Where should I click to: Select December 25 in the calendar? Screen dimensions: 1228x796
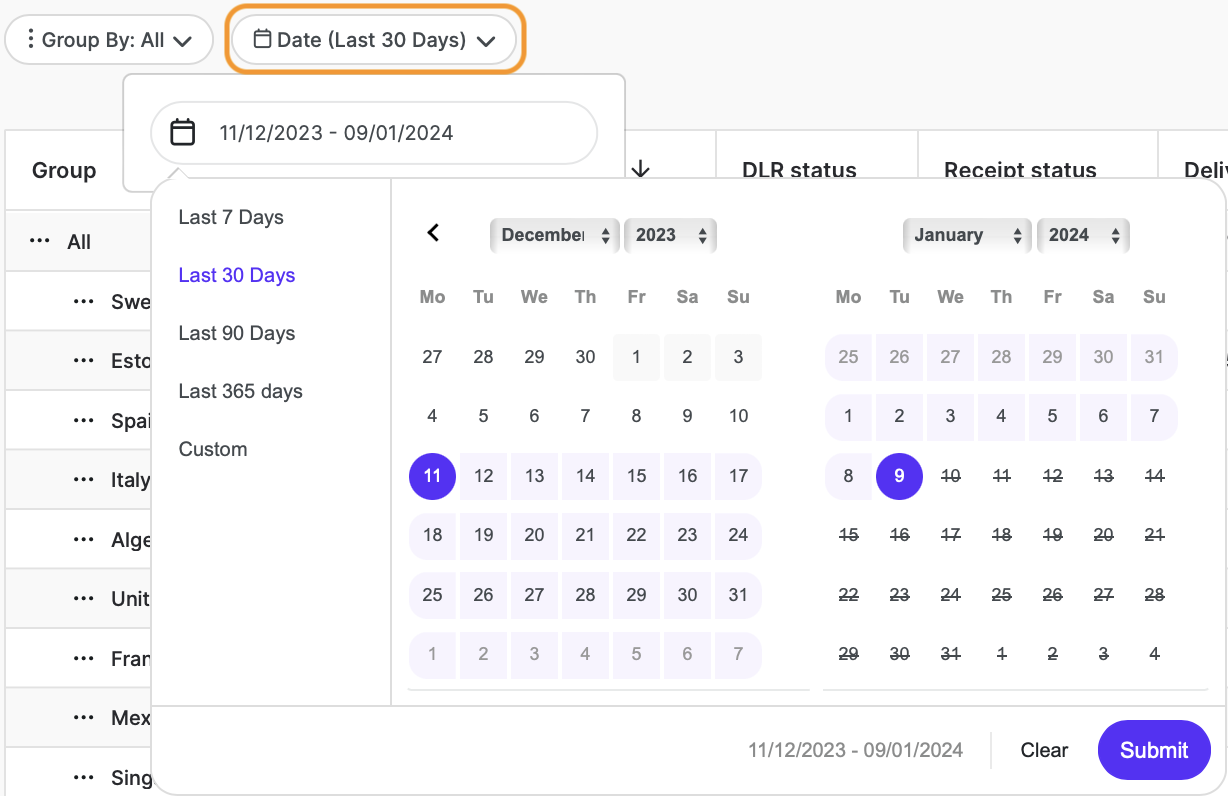point(432,595)
